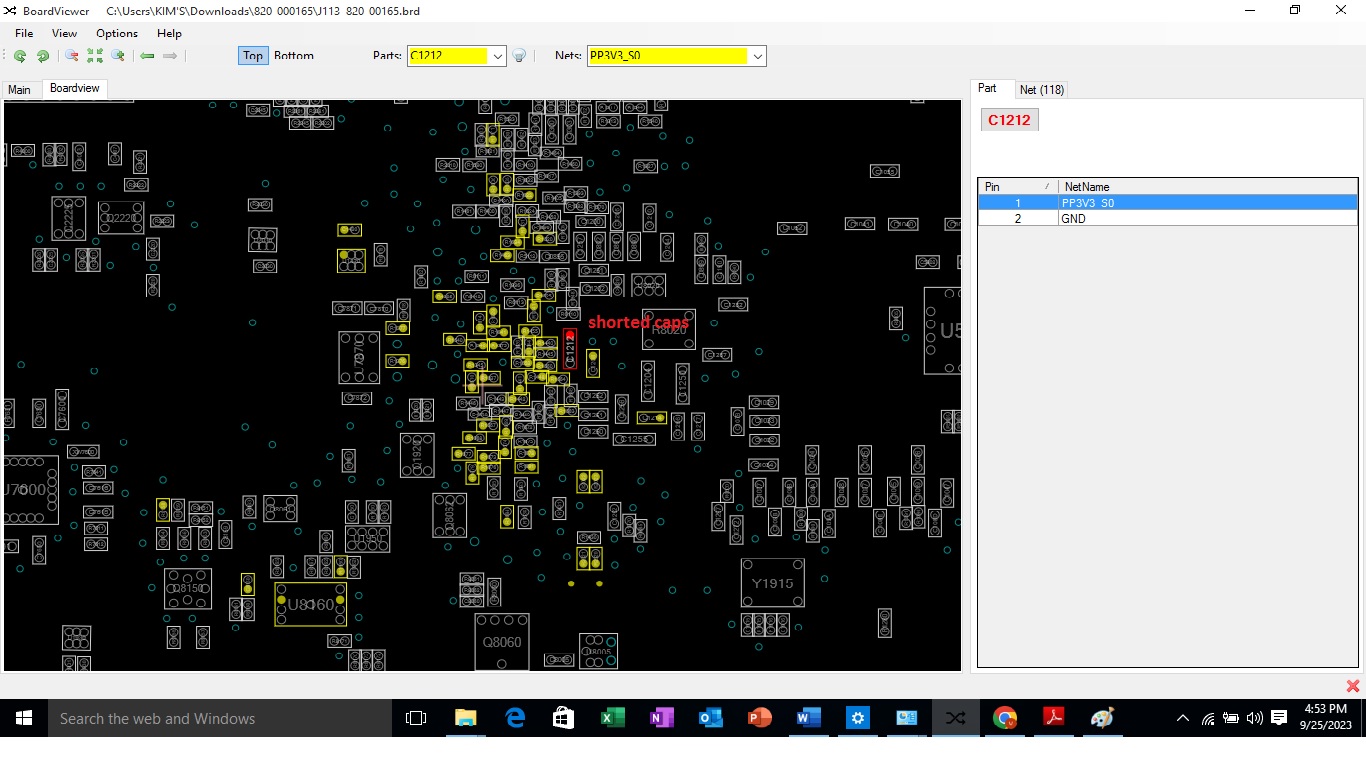The width and height of the screenshot is (1366, 768).
Task: Rotate the board view clockwise
Action: [x=43, y=56]
